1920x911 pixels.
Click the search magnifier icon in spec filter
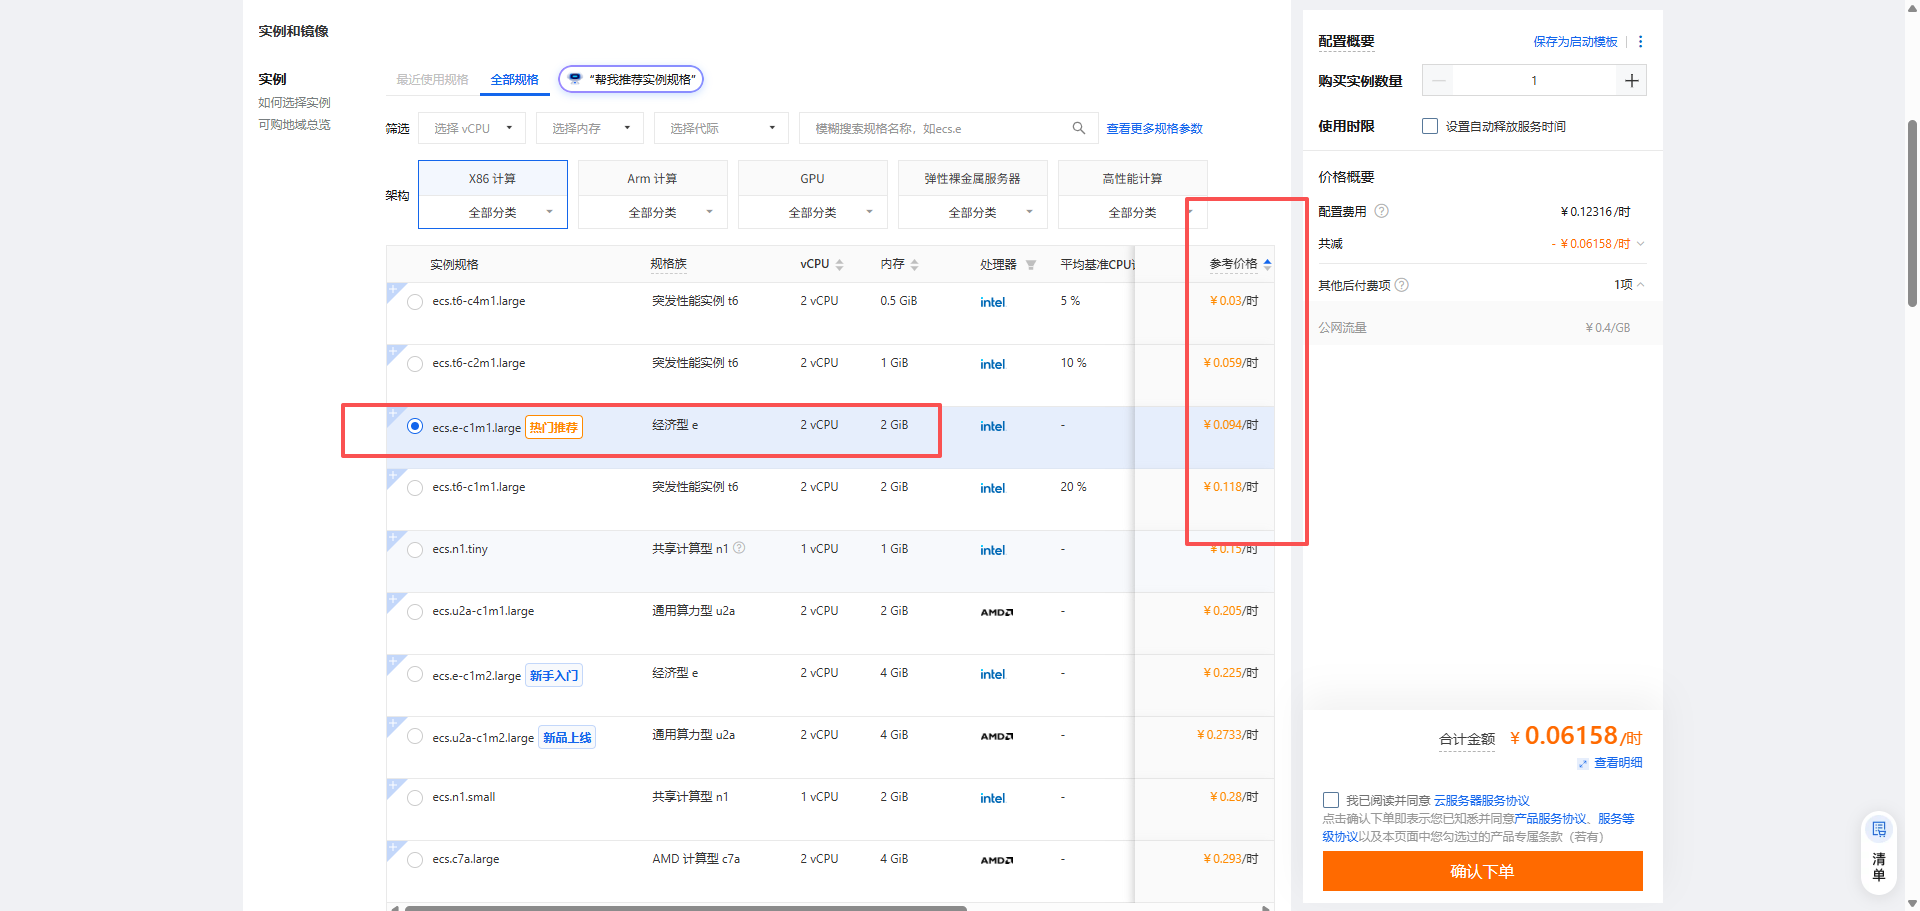pyautogui.click(x=1078, y=128)
